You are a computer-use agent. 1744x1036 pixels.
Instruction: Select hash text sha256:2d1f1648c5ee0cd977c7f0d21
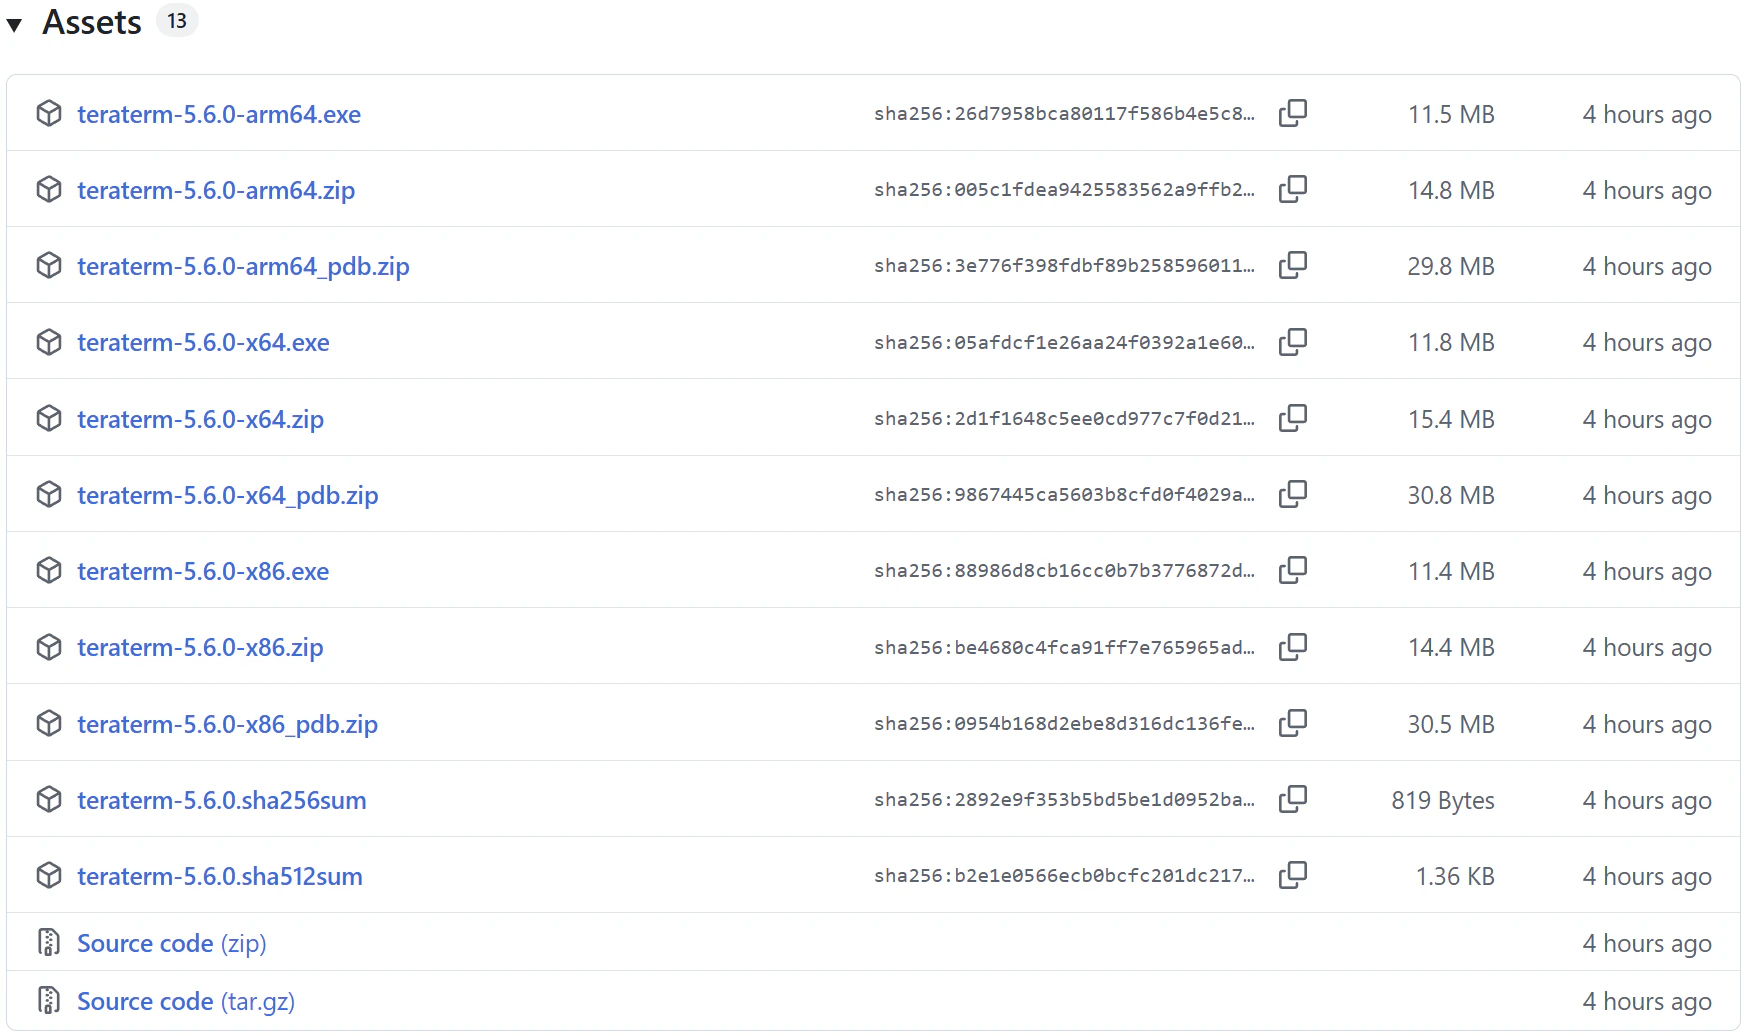tap(1064, 419)
